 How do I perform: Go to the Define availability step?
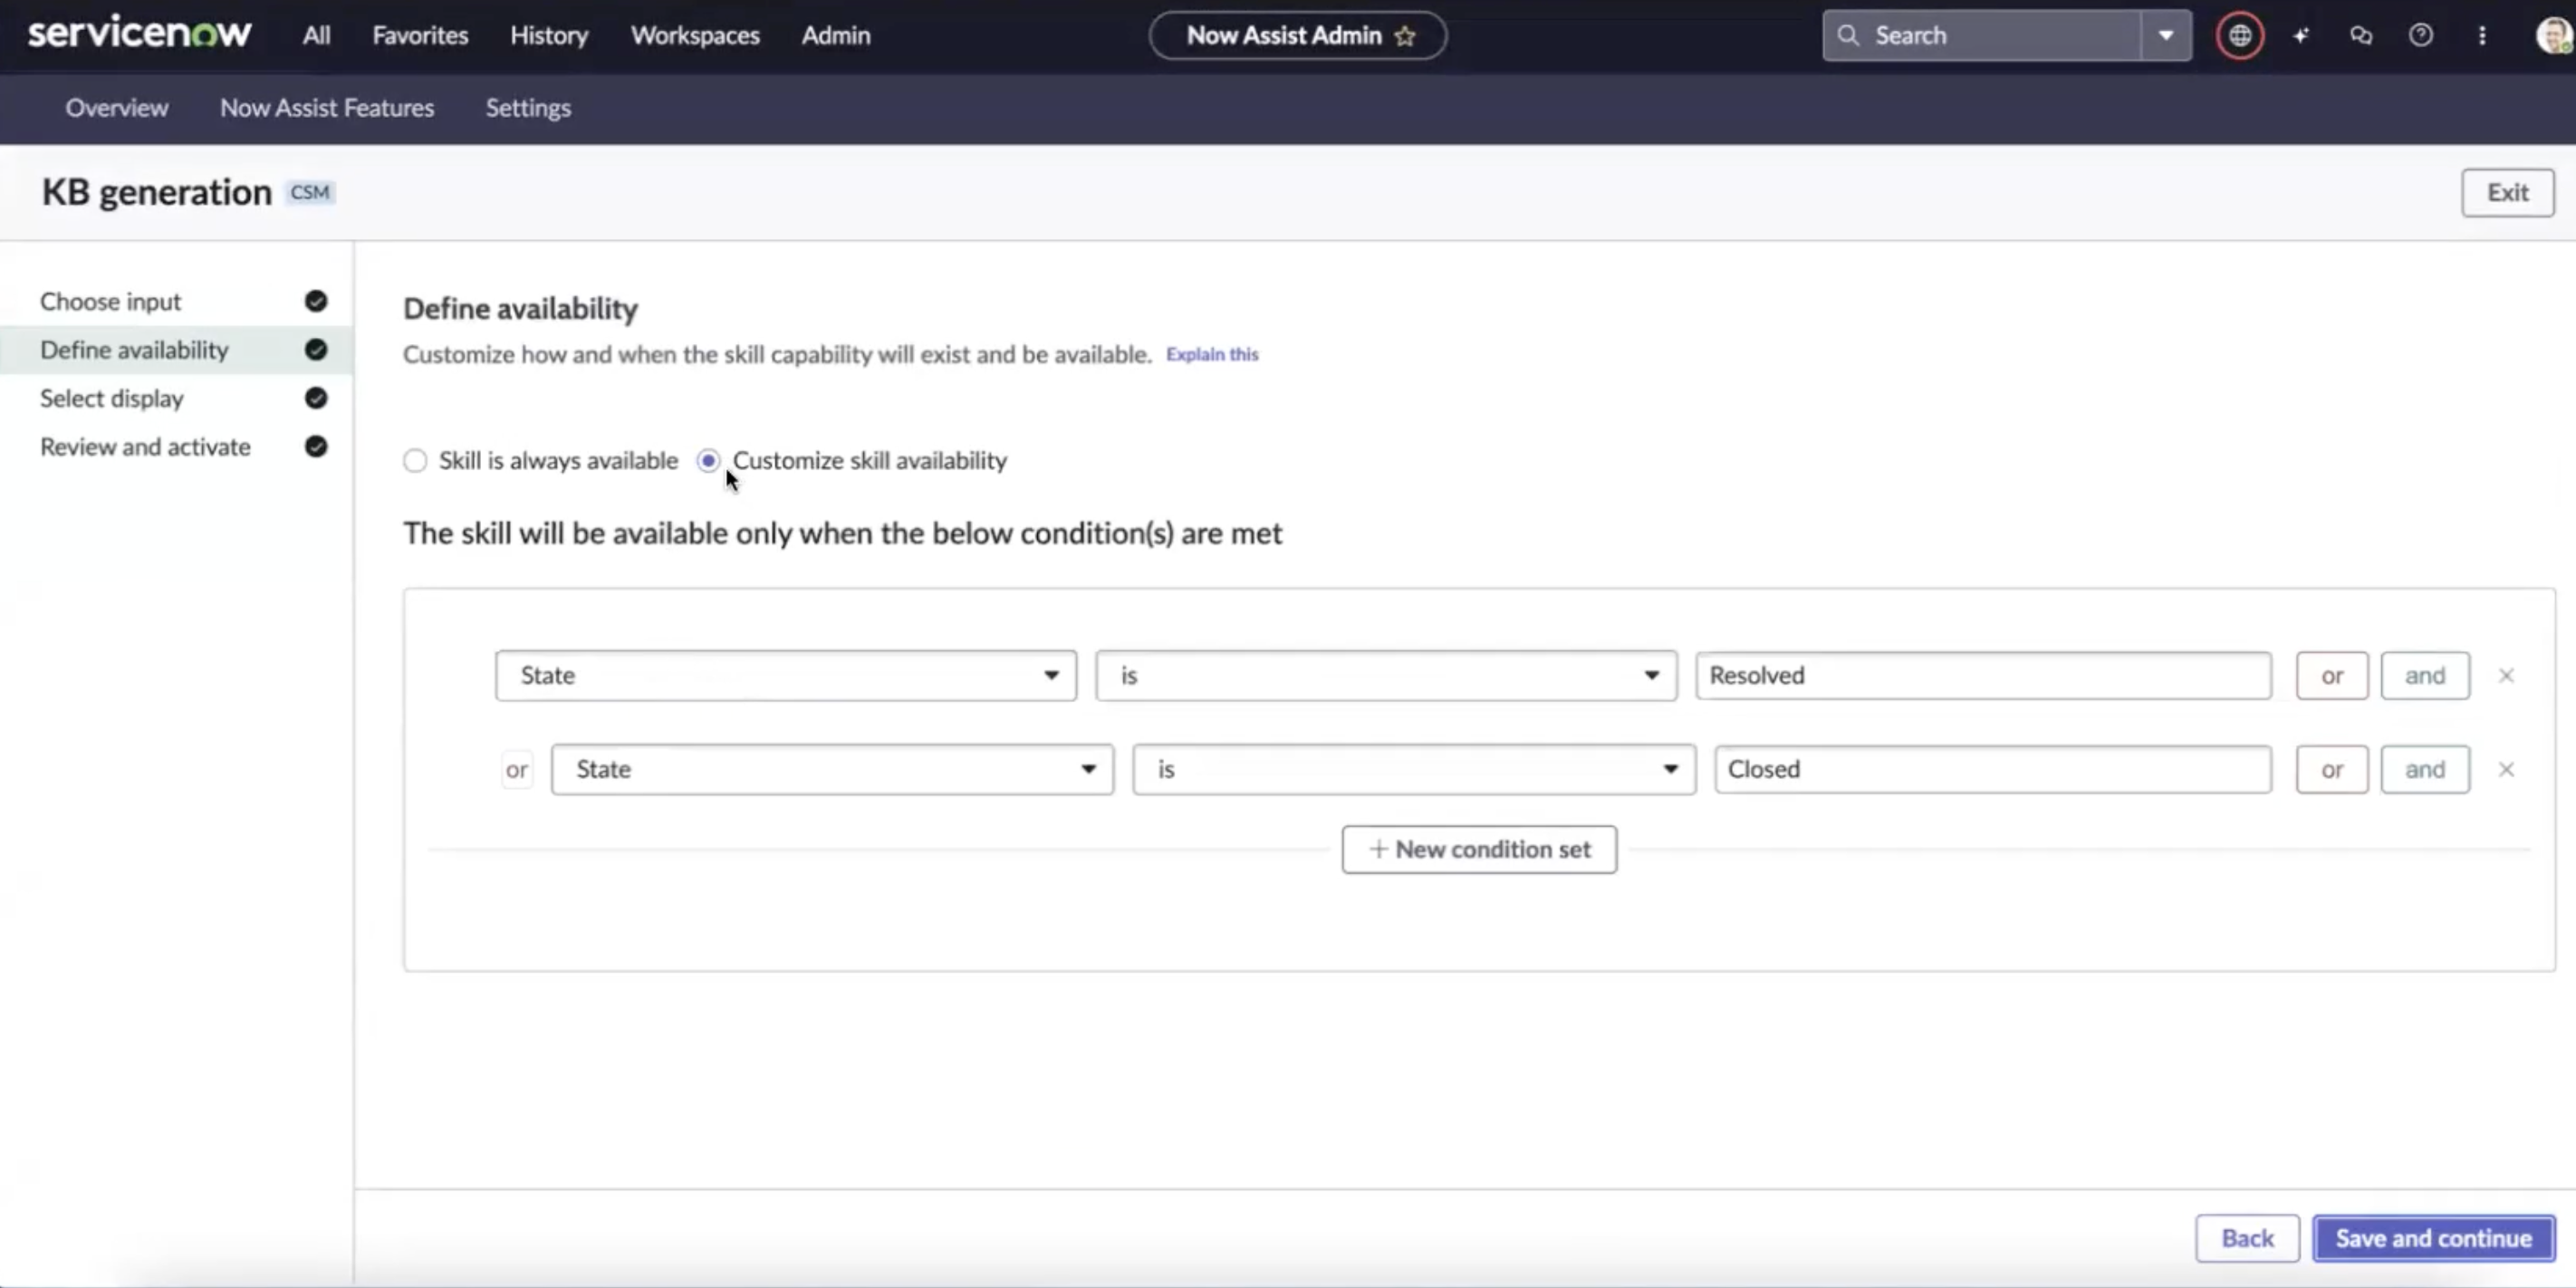pyautogui.click(x=176, y=350)
